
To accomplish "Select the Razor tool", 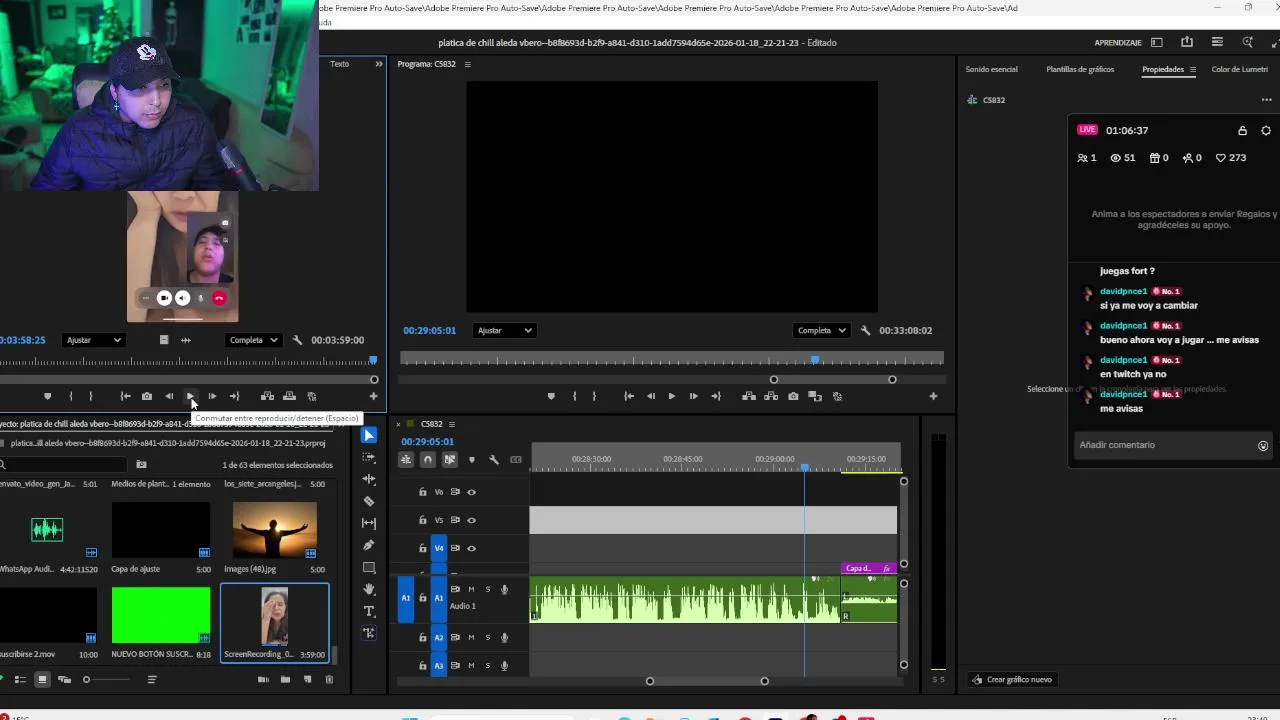I will pyautogui.click(x=369, y=501).
